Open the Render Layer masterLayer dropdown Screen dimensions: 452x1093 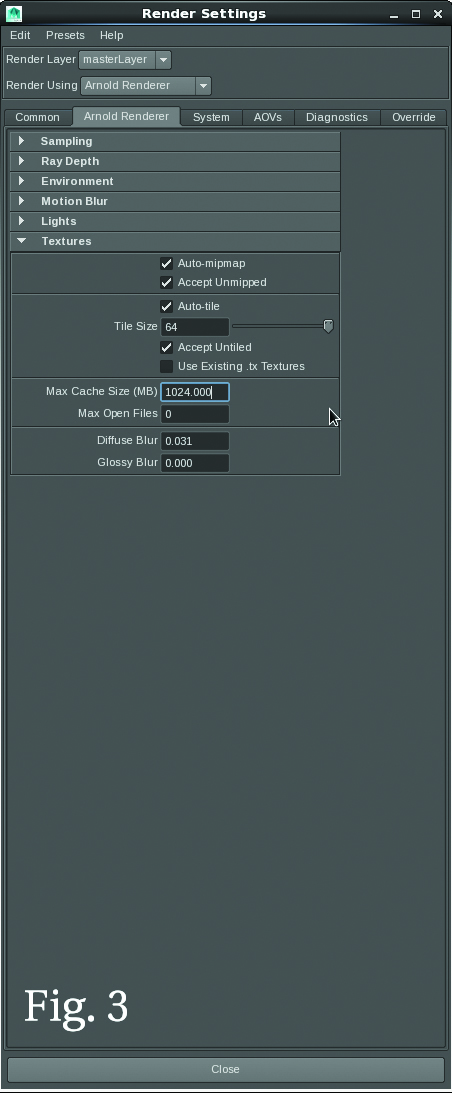pyautogui.click(x=125, y=60)
